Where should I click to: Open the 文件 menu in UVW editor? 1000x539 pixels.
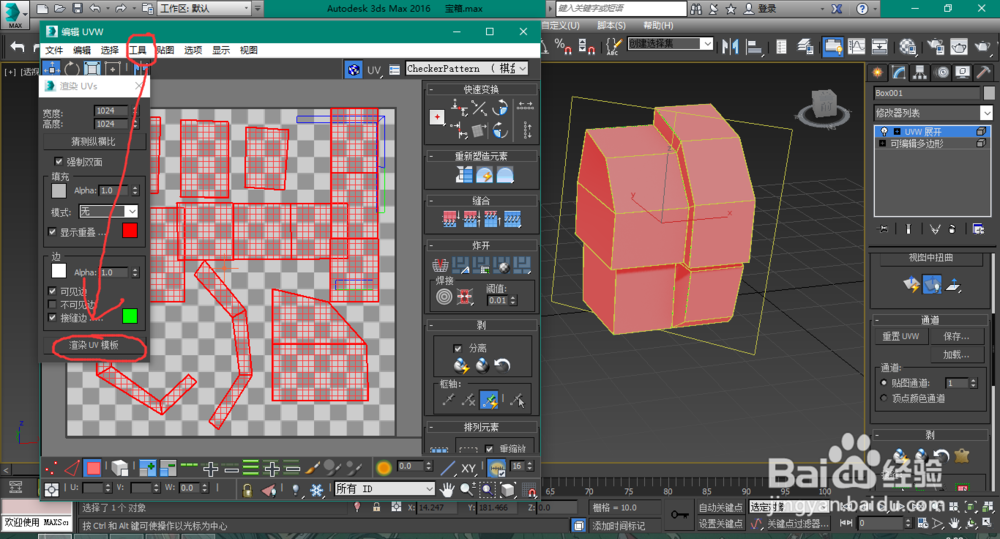click(x=54, y=50)
